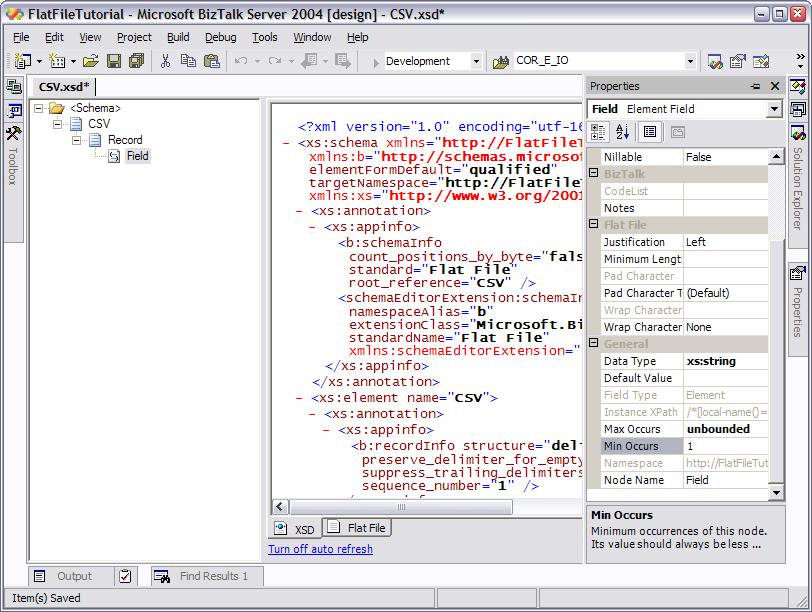Collapse the Record tree node
The width and height of the screenshot is (812, 612).
(77, 140)
